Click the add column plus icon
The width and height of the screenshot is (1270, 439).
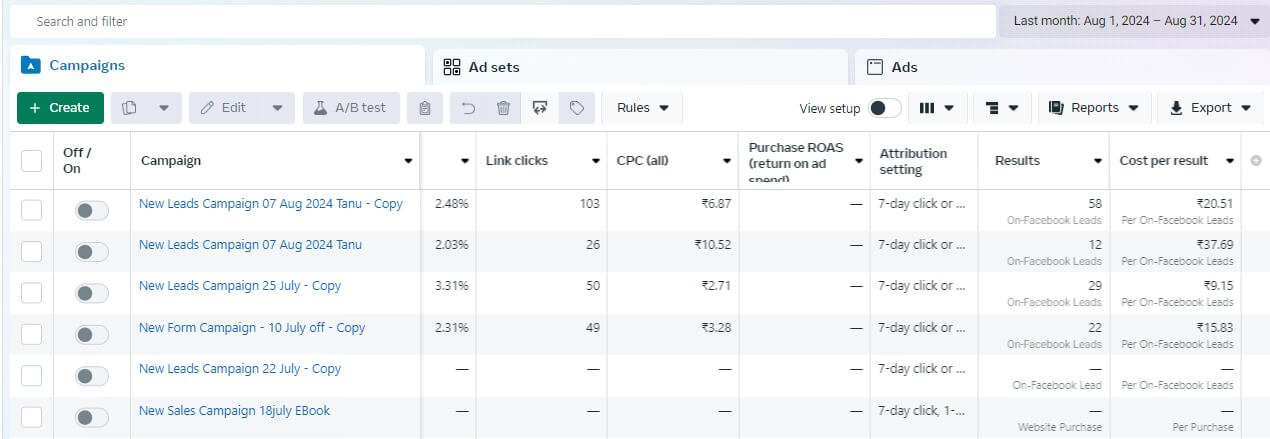pos(1256,161)
